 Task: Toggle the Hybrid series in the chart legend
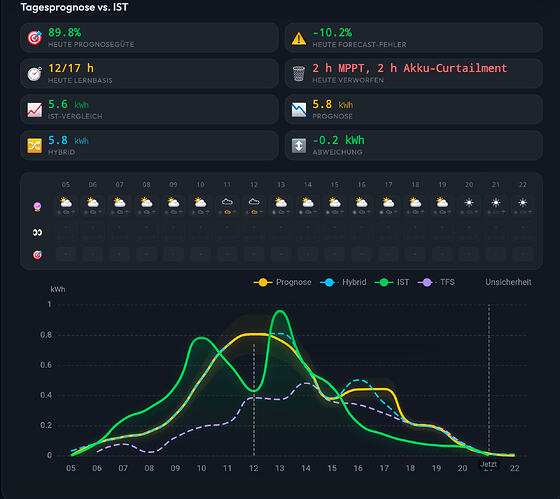pos(343,282)
